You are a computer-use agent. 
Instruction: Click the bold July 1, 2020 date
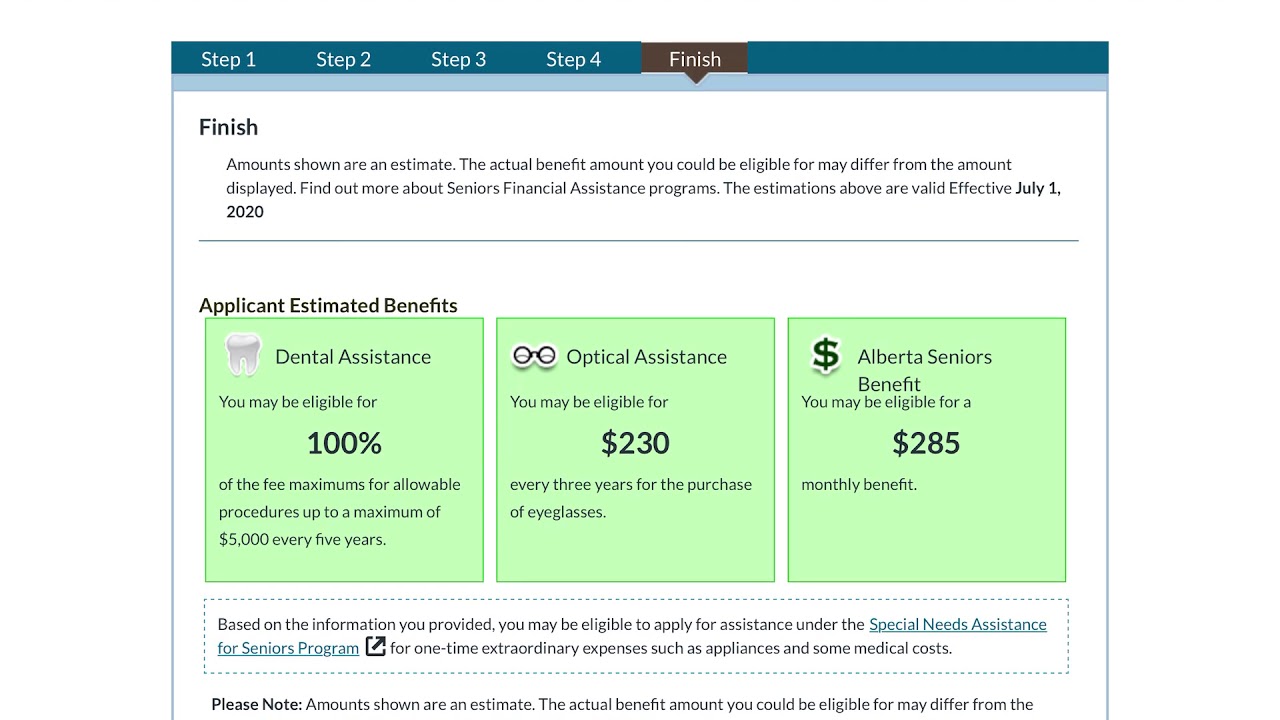pyautogui.click(x=1037, y=188)
